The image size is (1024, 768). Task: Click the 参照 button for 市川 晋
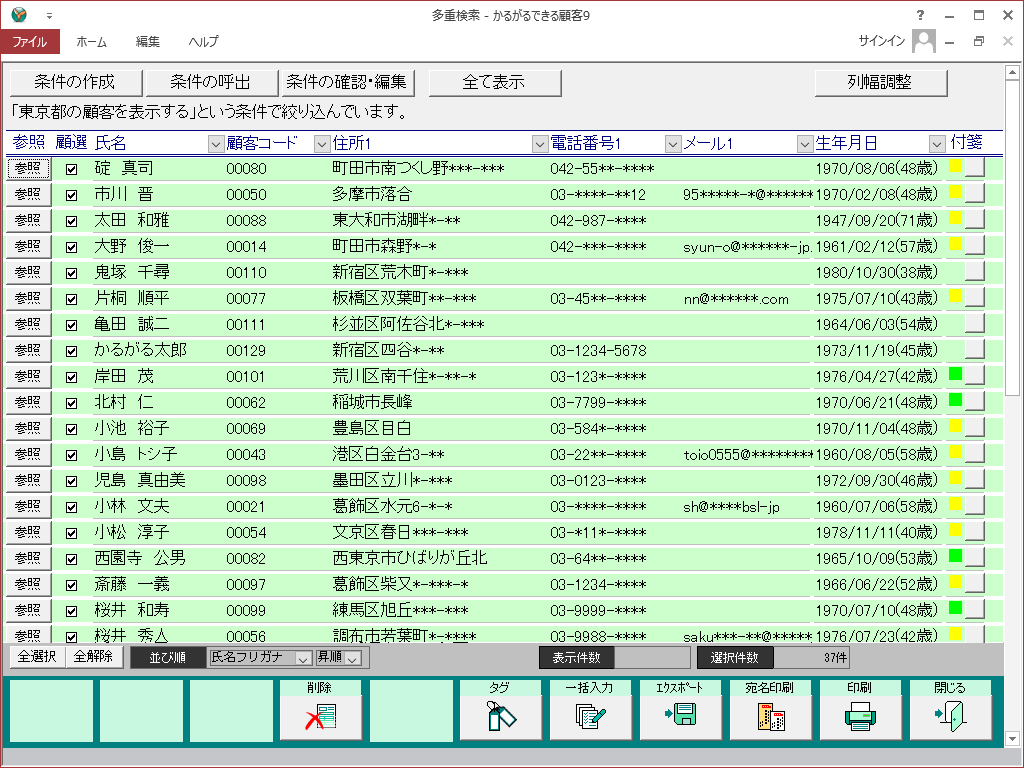click(x=28, y=194)
